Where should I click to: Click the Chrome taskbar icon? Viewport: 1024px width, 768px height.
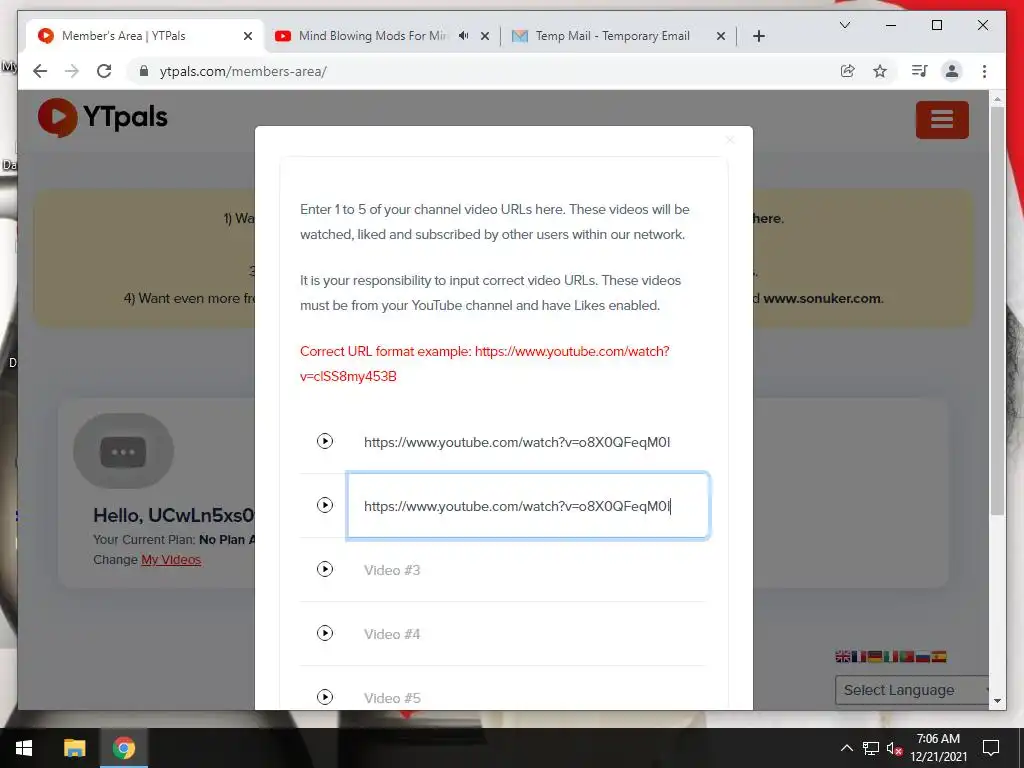pos(123,748)
